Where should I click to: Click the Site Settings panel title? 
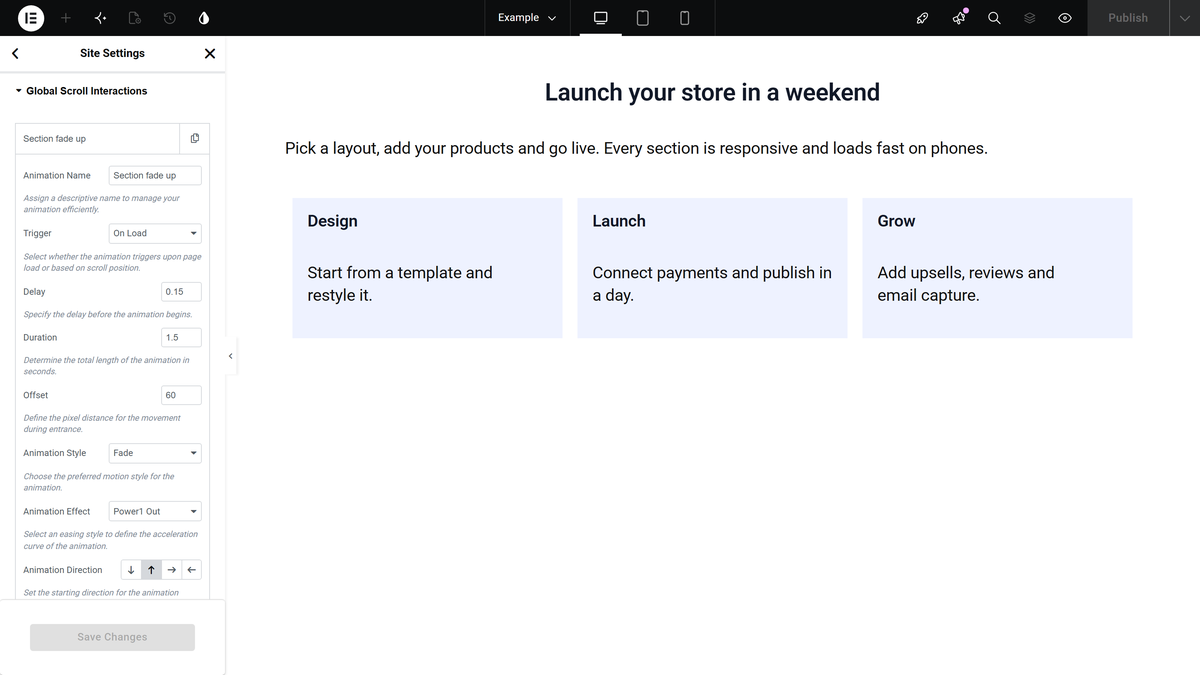112,53
